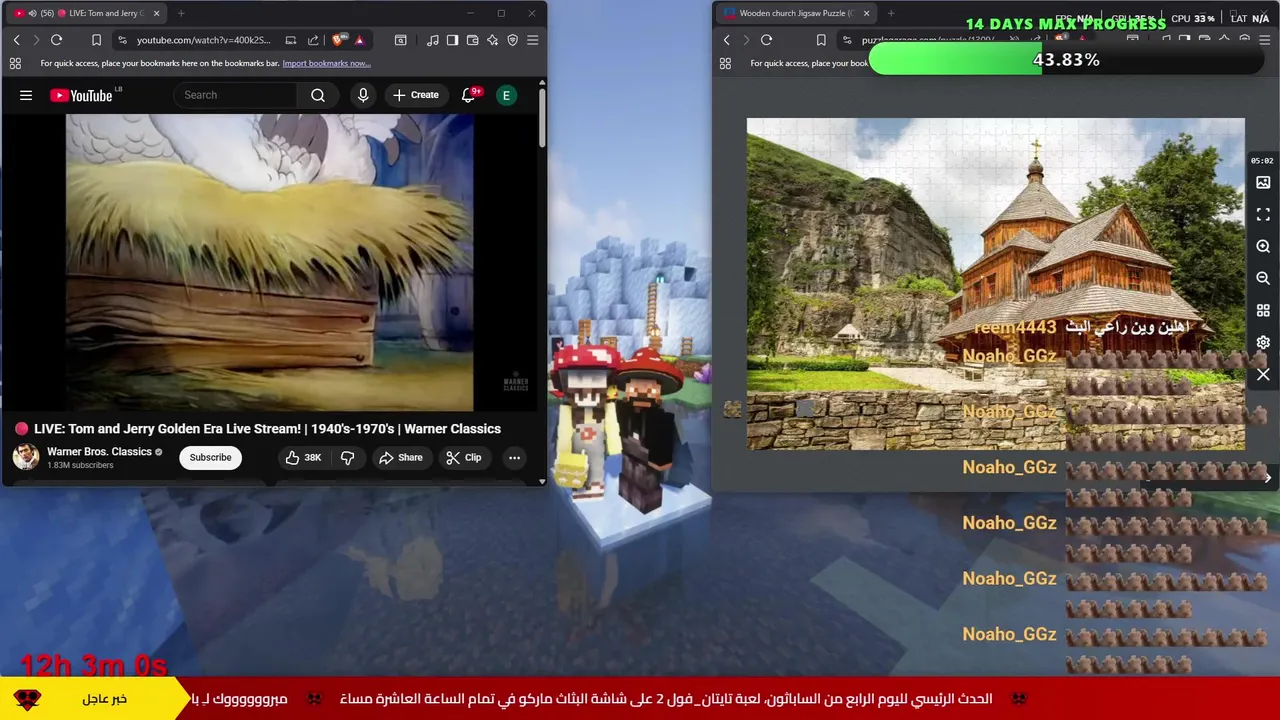Open apps grid icon on puzzle bookmarks bar

coord(725,63)
